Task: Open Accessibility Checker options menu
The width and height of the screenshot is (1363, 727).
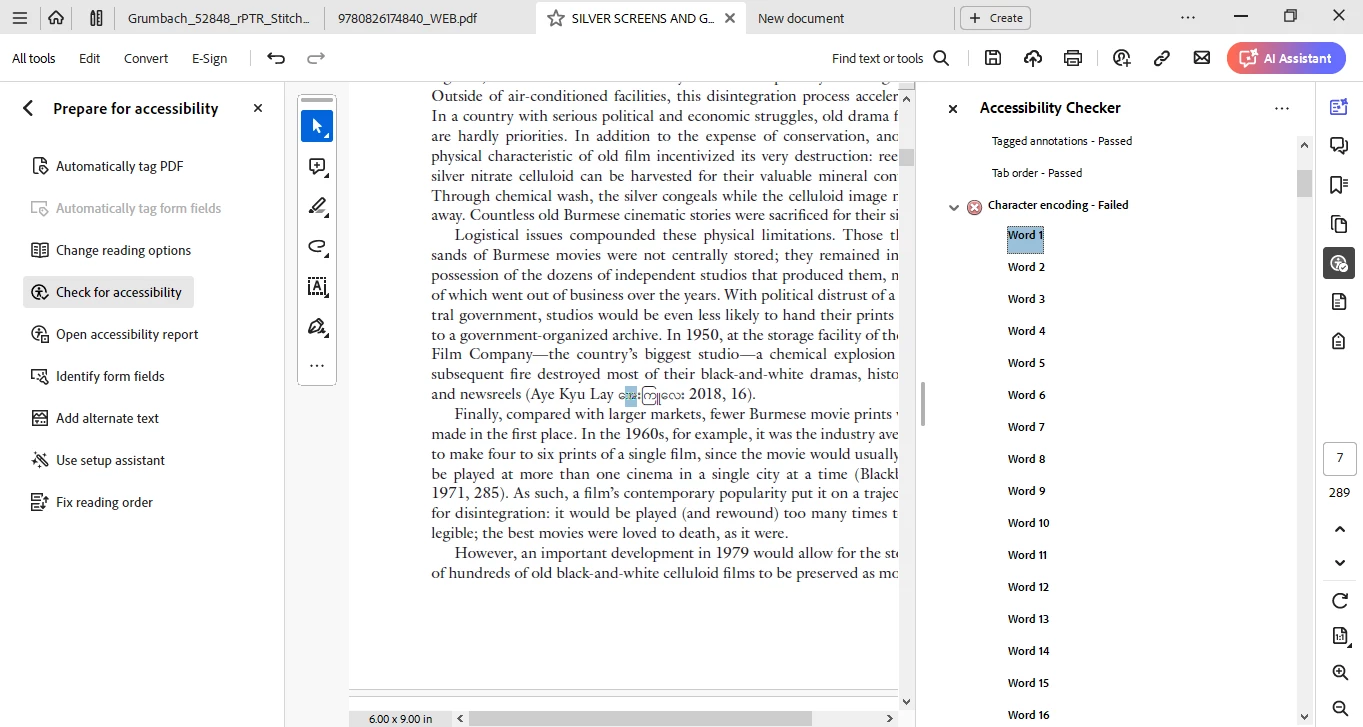Action: point(1281,108)
